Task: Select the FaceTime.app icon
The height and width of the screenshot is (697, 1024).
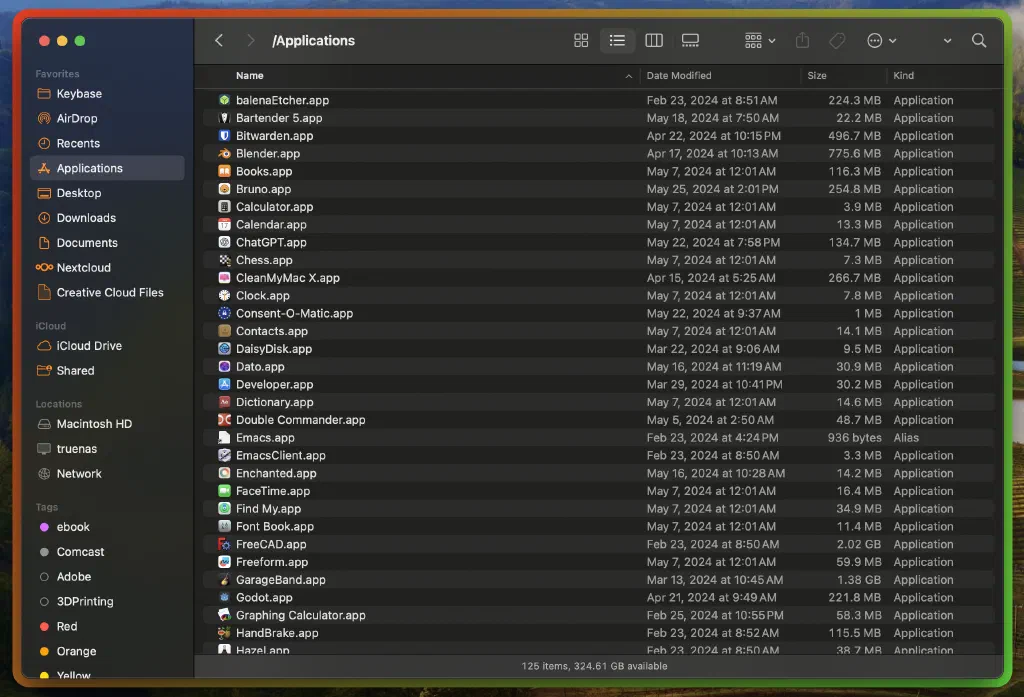Action: pyautogui.click(x=224, y=491)
